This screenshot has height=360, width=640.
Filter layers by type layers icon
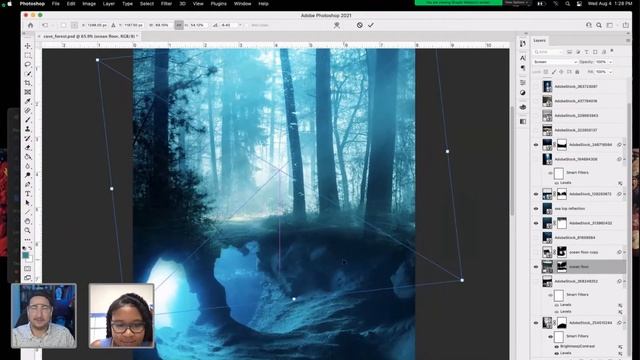(587, 52)
